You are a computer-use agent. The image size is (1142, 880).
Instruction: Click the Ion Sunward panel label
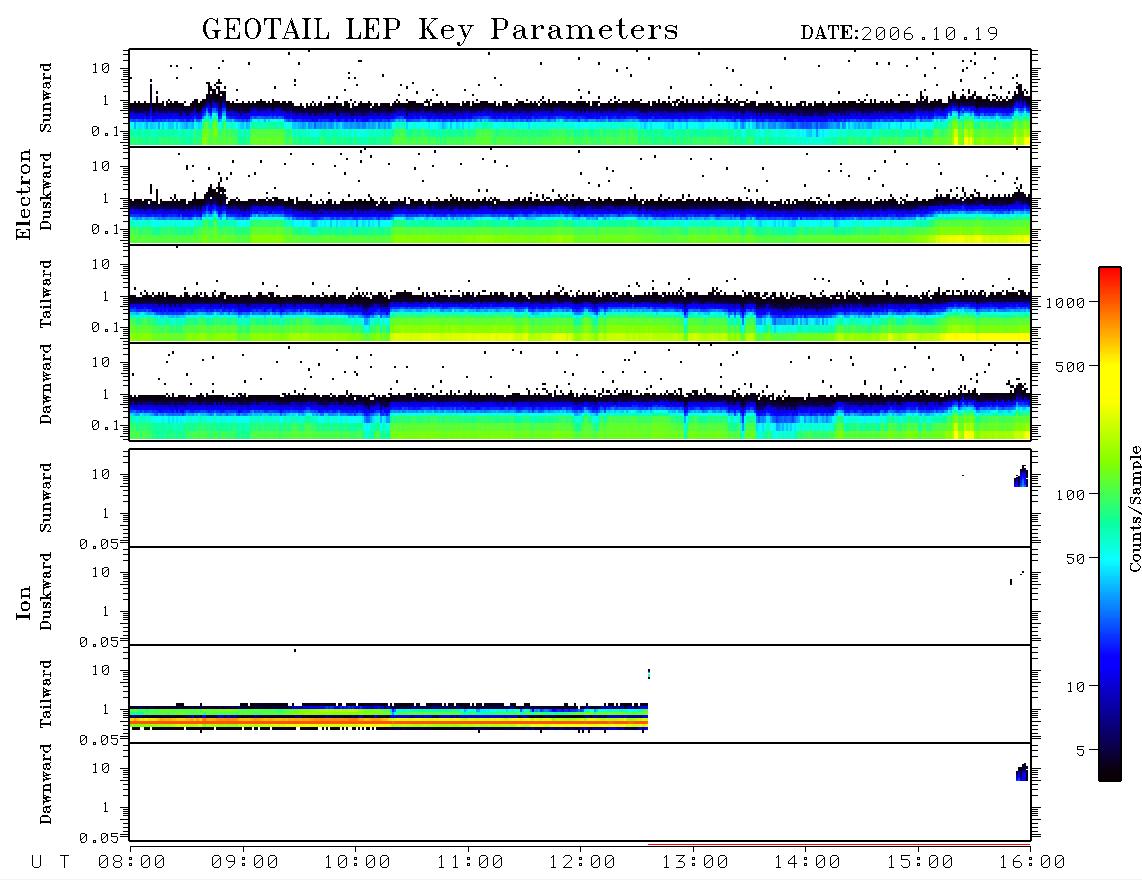tap(46, 498)
